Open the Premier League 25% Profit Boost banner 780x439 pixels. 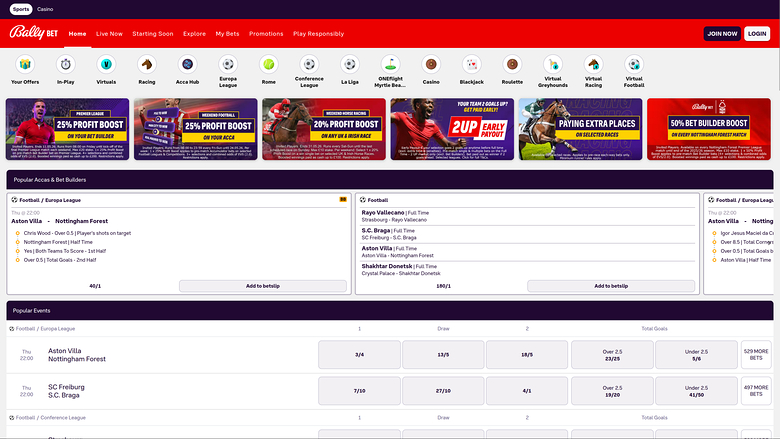[x=67, y=129]
